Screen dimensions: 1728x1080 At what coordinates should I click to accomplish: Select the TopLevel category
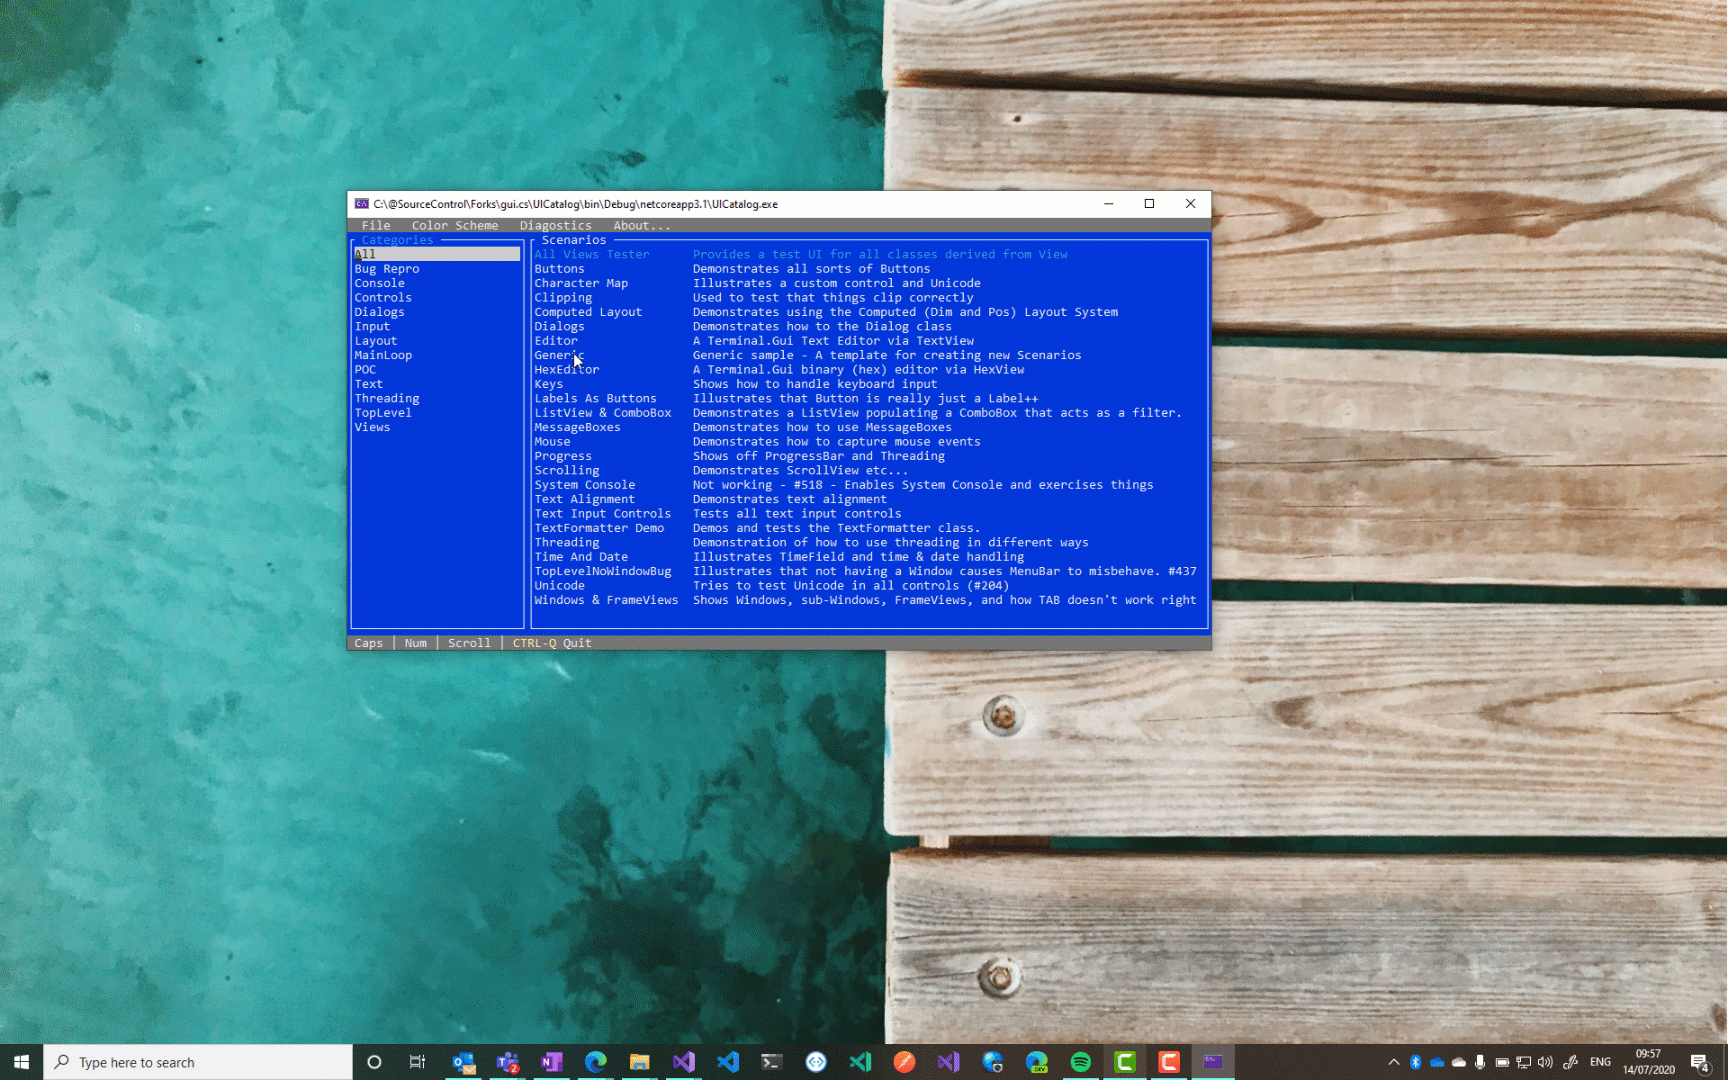383,413
